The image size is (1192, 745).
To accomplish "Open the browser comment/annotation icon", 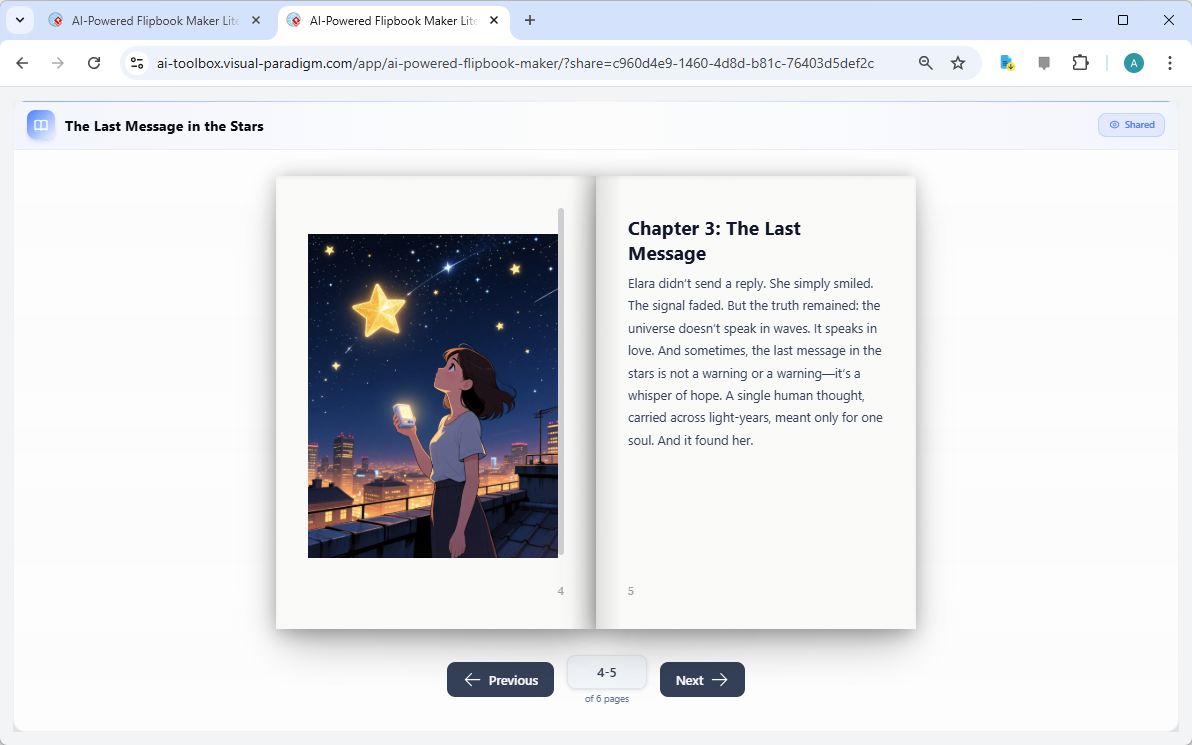I will coord(1043,62).
